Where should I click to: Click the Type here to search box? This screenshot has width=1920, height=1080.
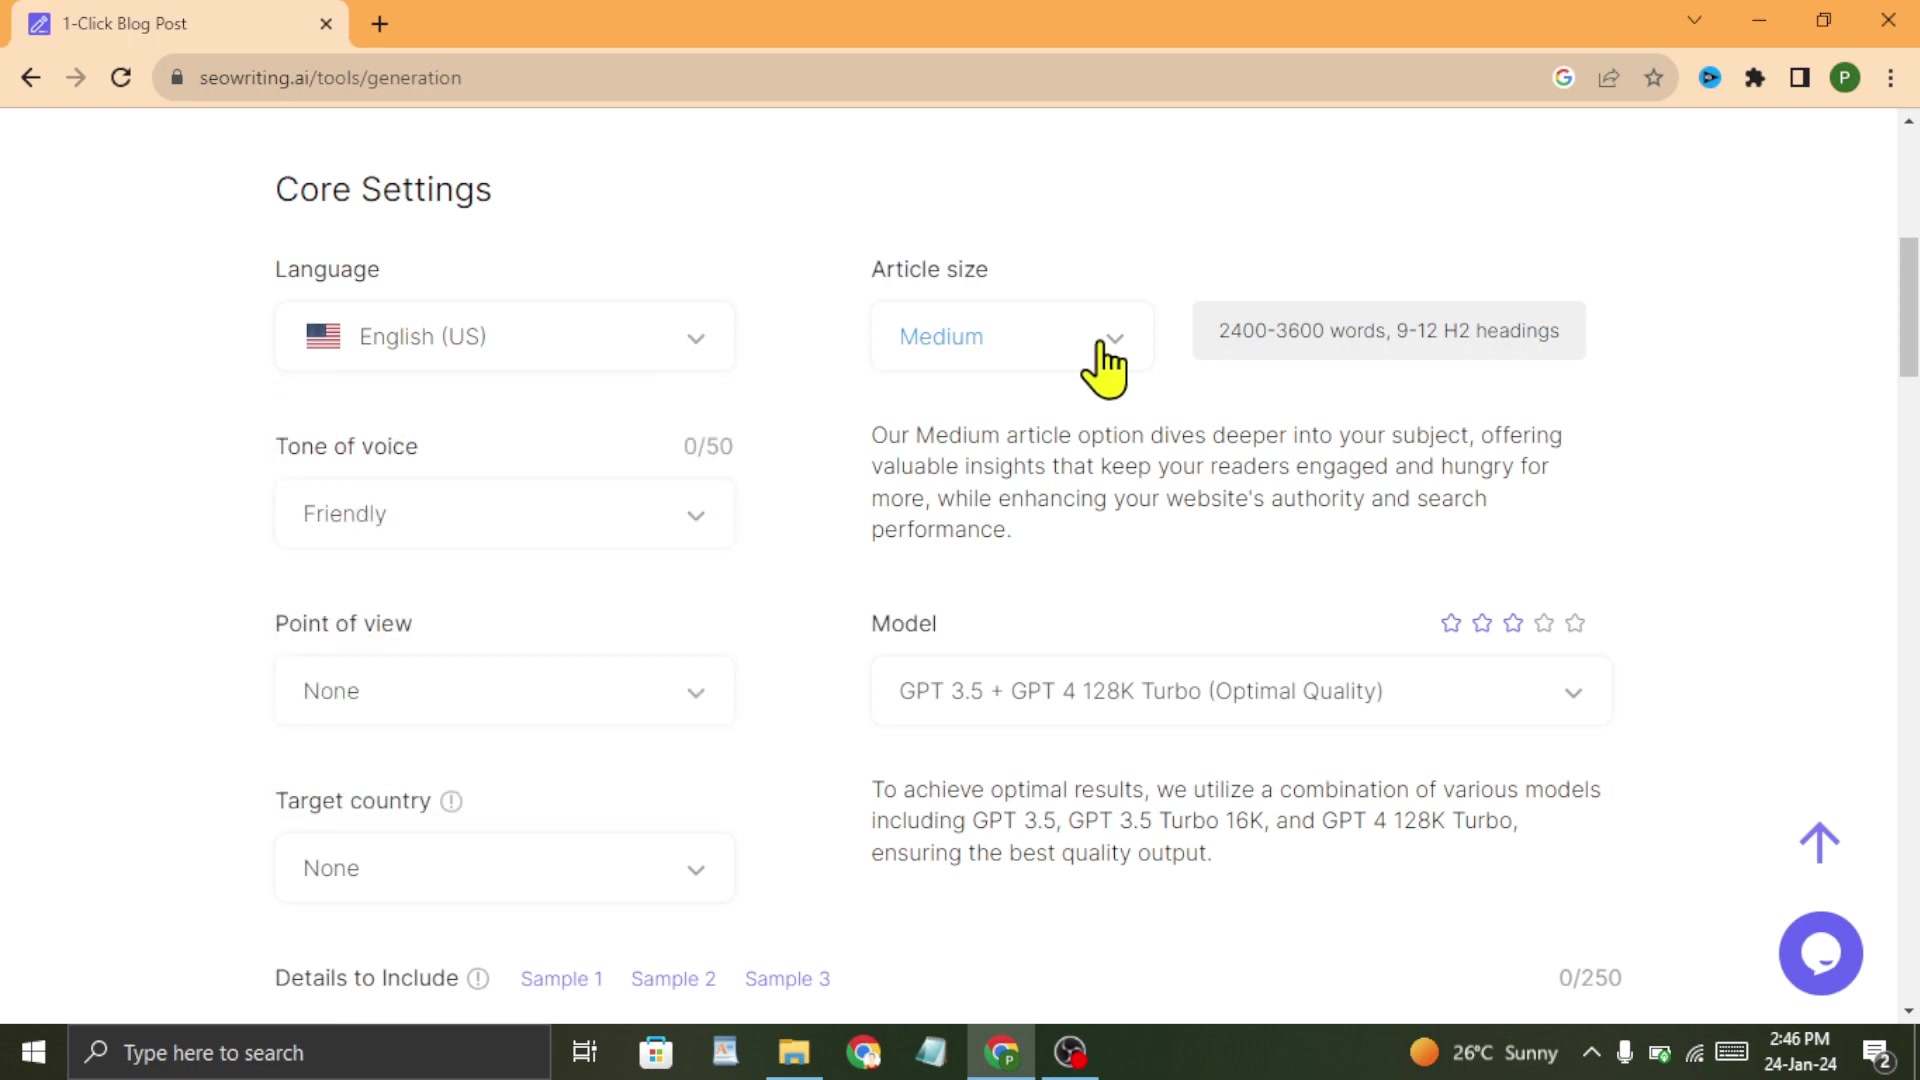pos(309,1052)
